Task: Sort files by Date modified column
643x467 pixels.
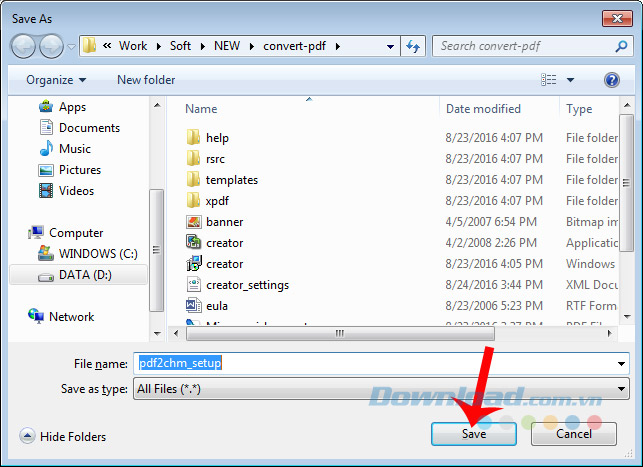Action: [483, 109]
